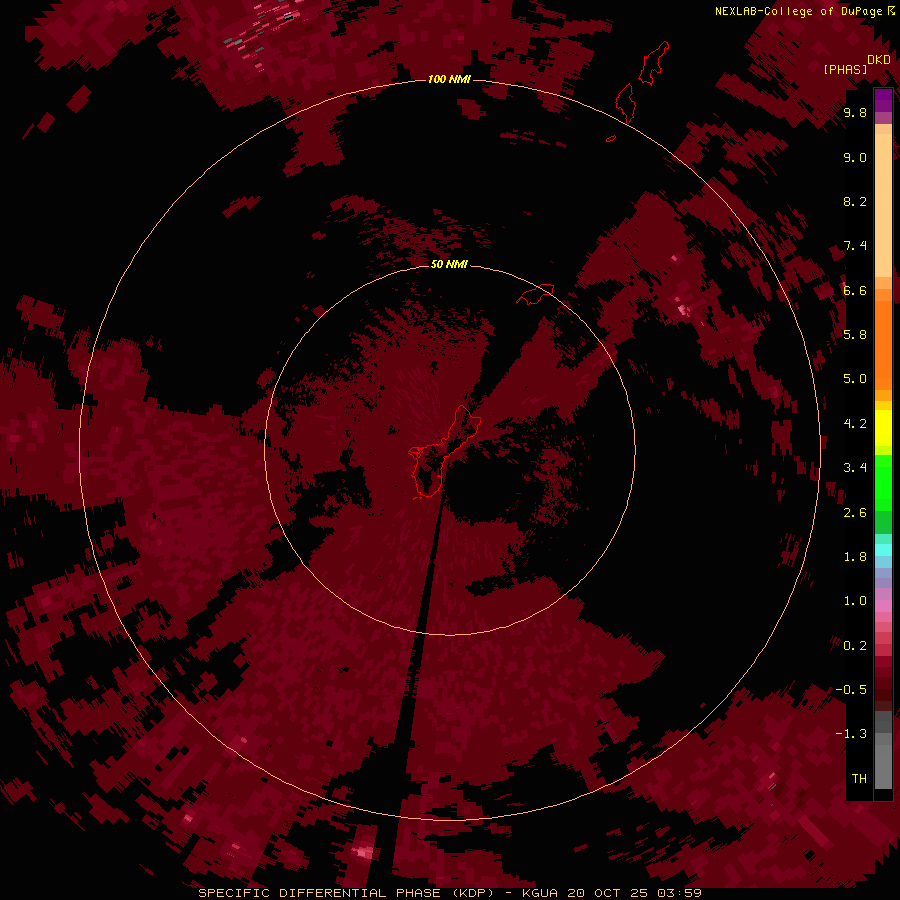
Task: Click the KGUA station identifier
Action: (x=540, y=893)
